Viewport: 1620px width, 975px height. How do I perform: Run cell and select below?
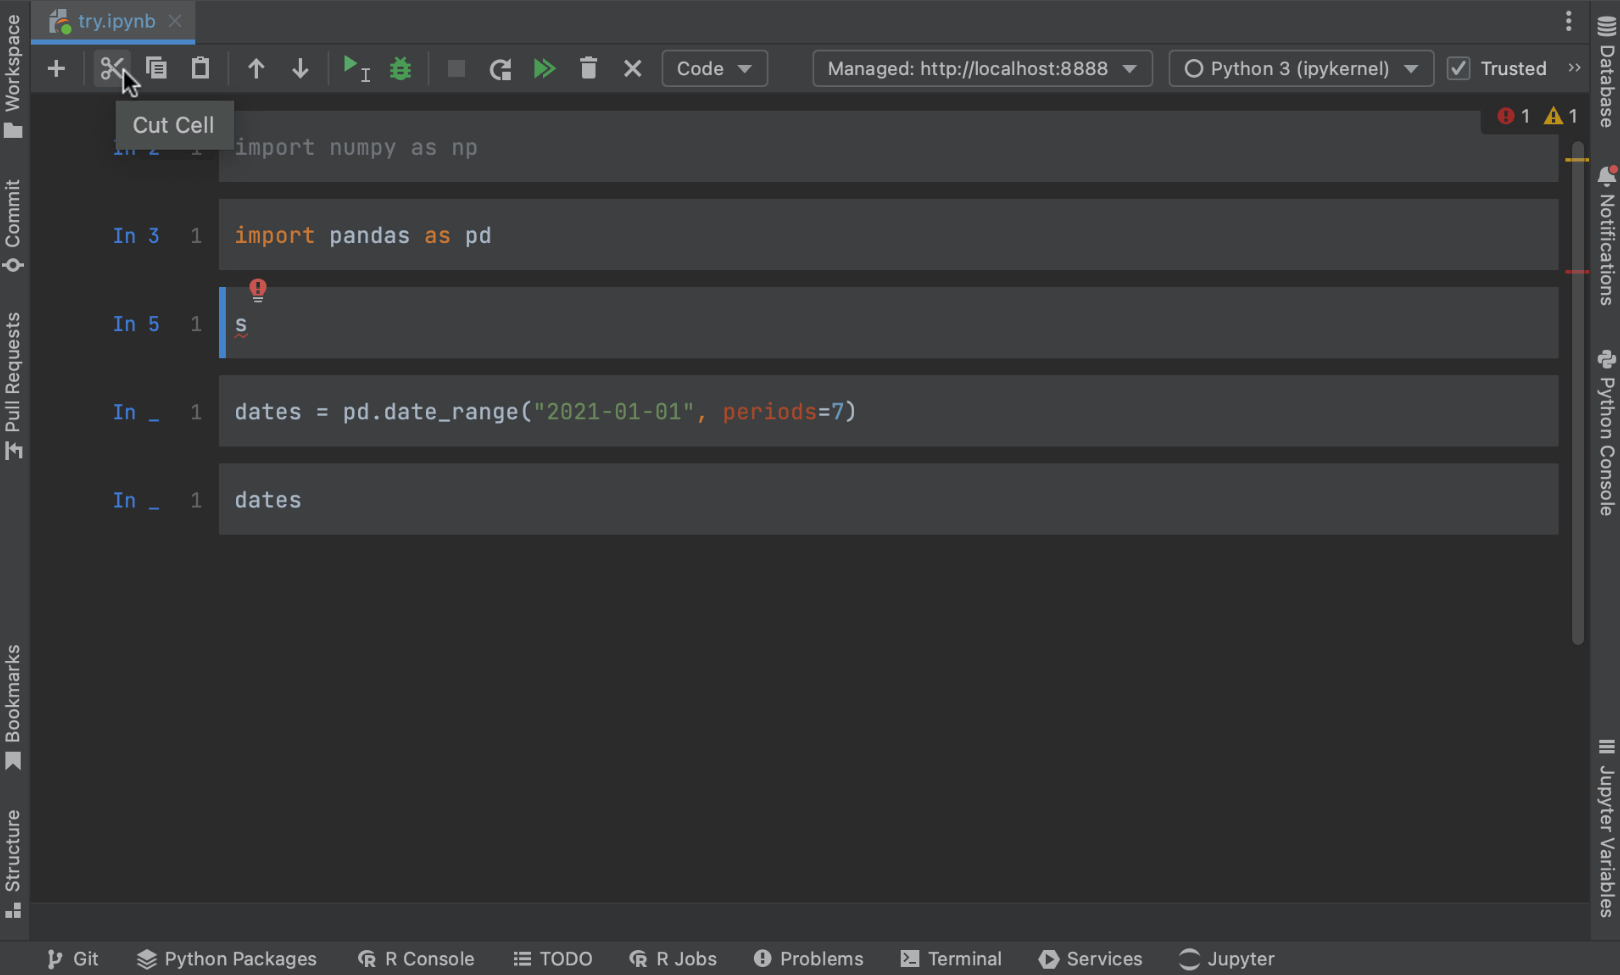pyautogui.click(x=355, y=69)
